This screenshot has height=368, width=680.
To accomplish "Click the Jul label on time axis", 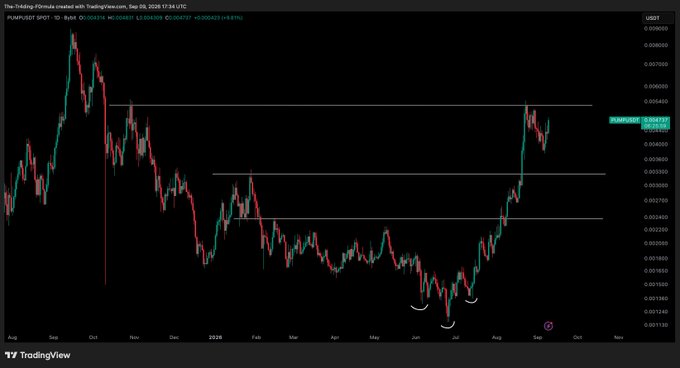I will tap(455, 337).
